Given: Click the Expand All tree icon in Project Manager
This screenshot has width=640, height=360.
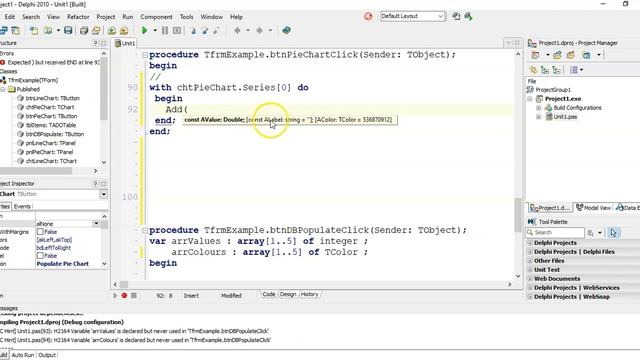Looking at the screenshot, I should 545,70.
